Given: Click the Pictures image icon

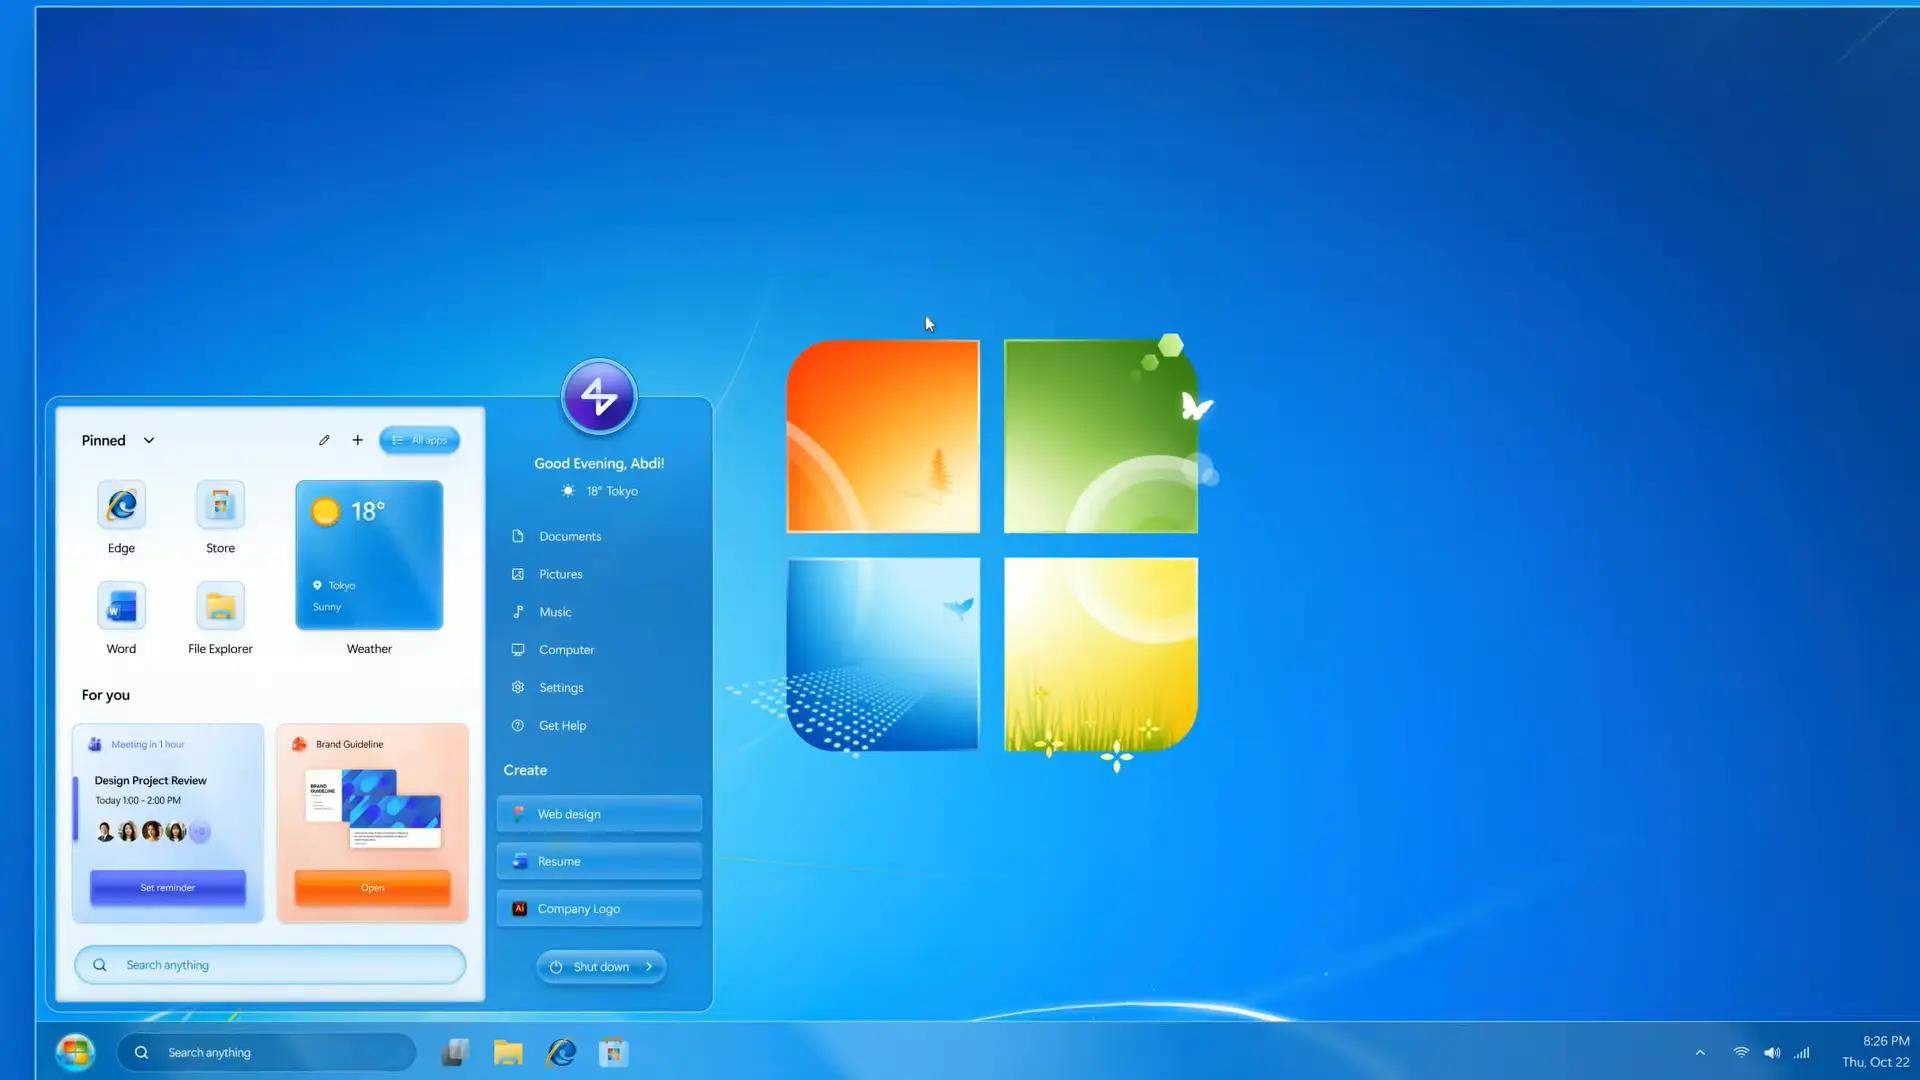Looking at the screenshot, I should tap(518, 574).
